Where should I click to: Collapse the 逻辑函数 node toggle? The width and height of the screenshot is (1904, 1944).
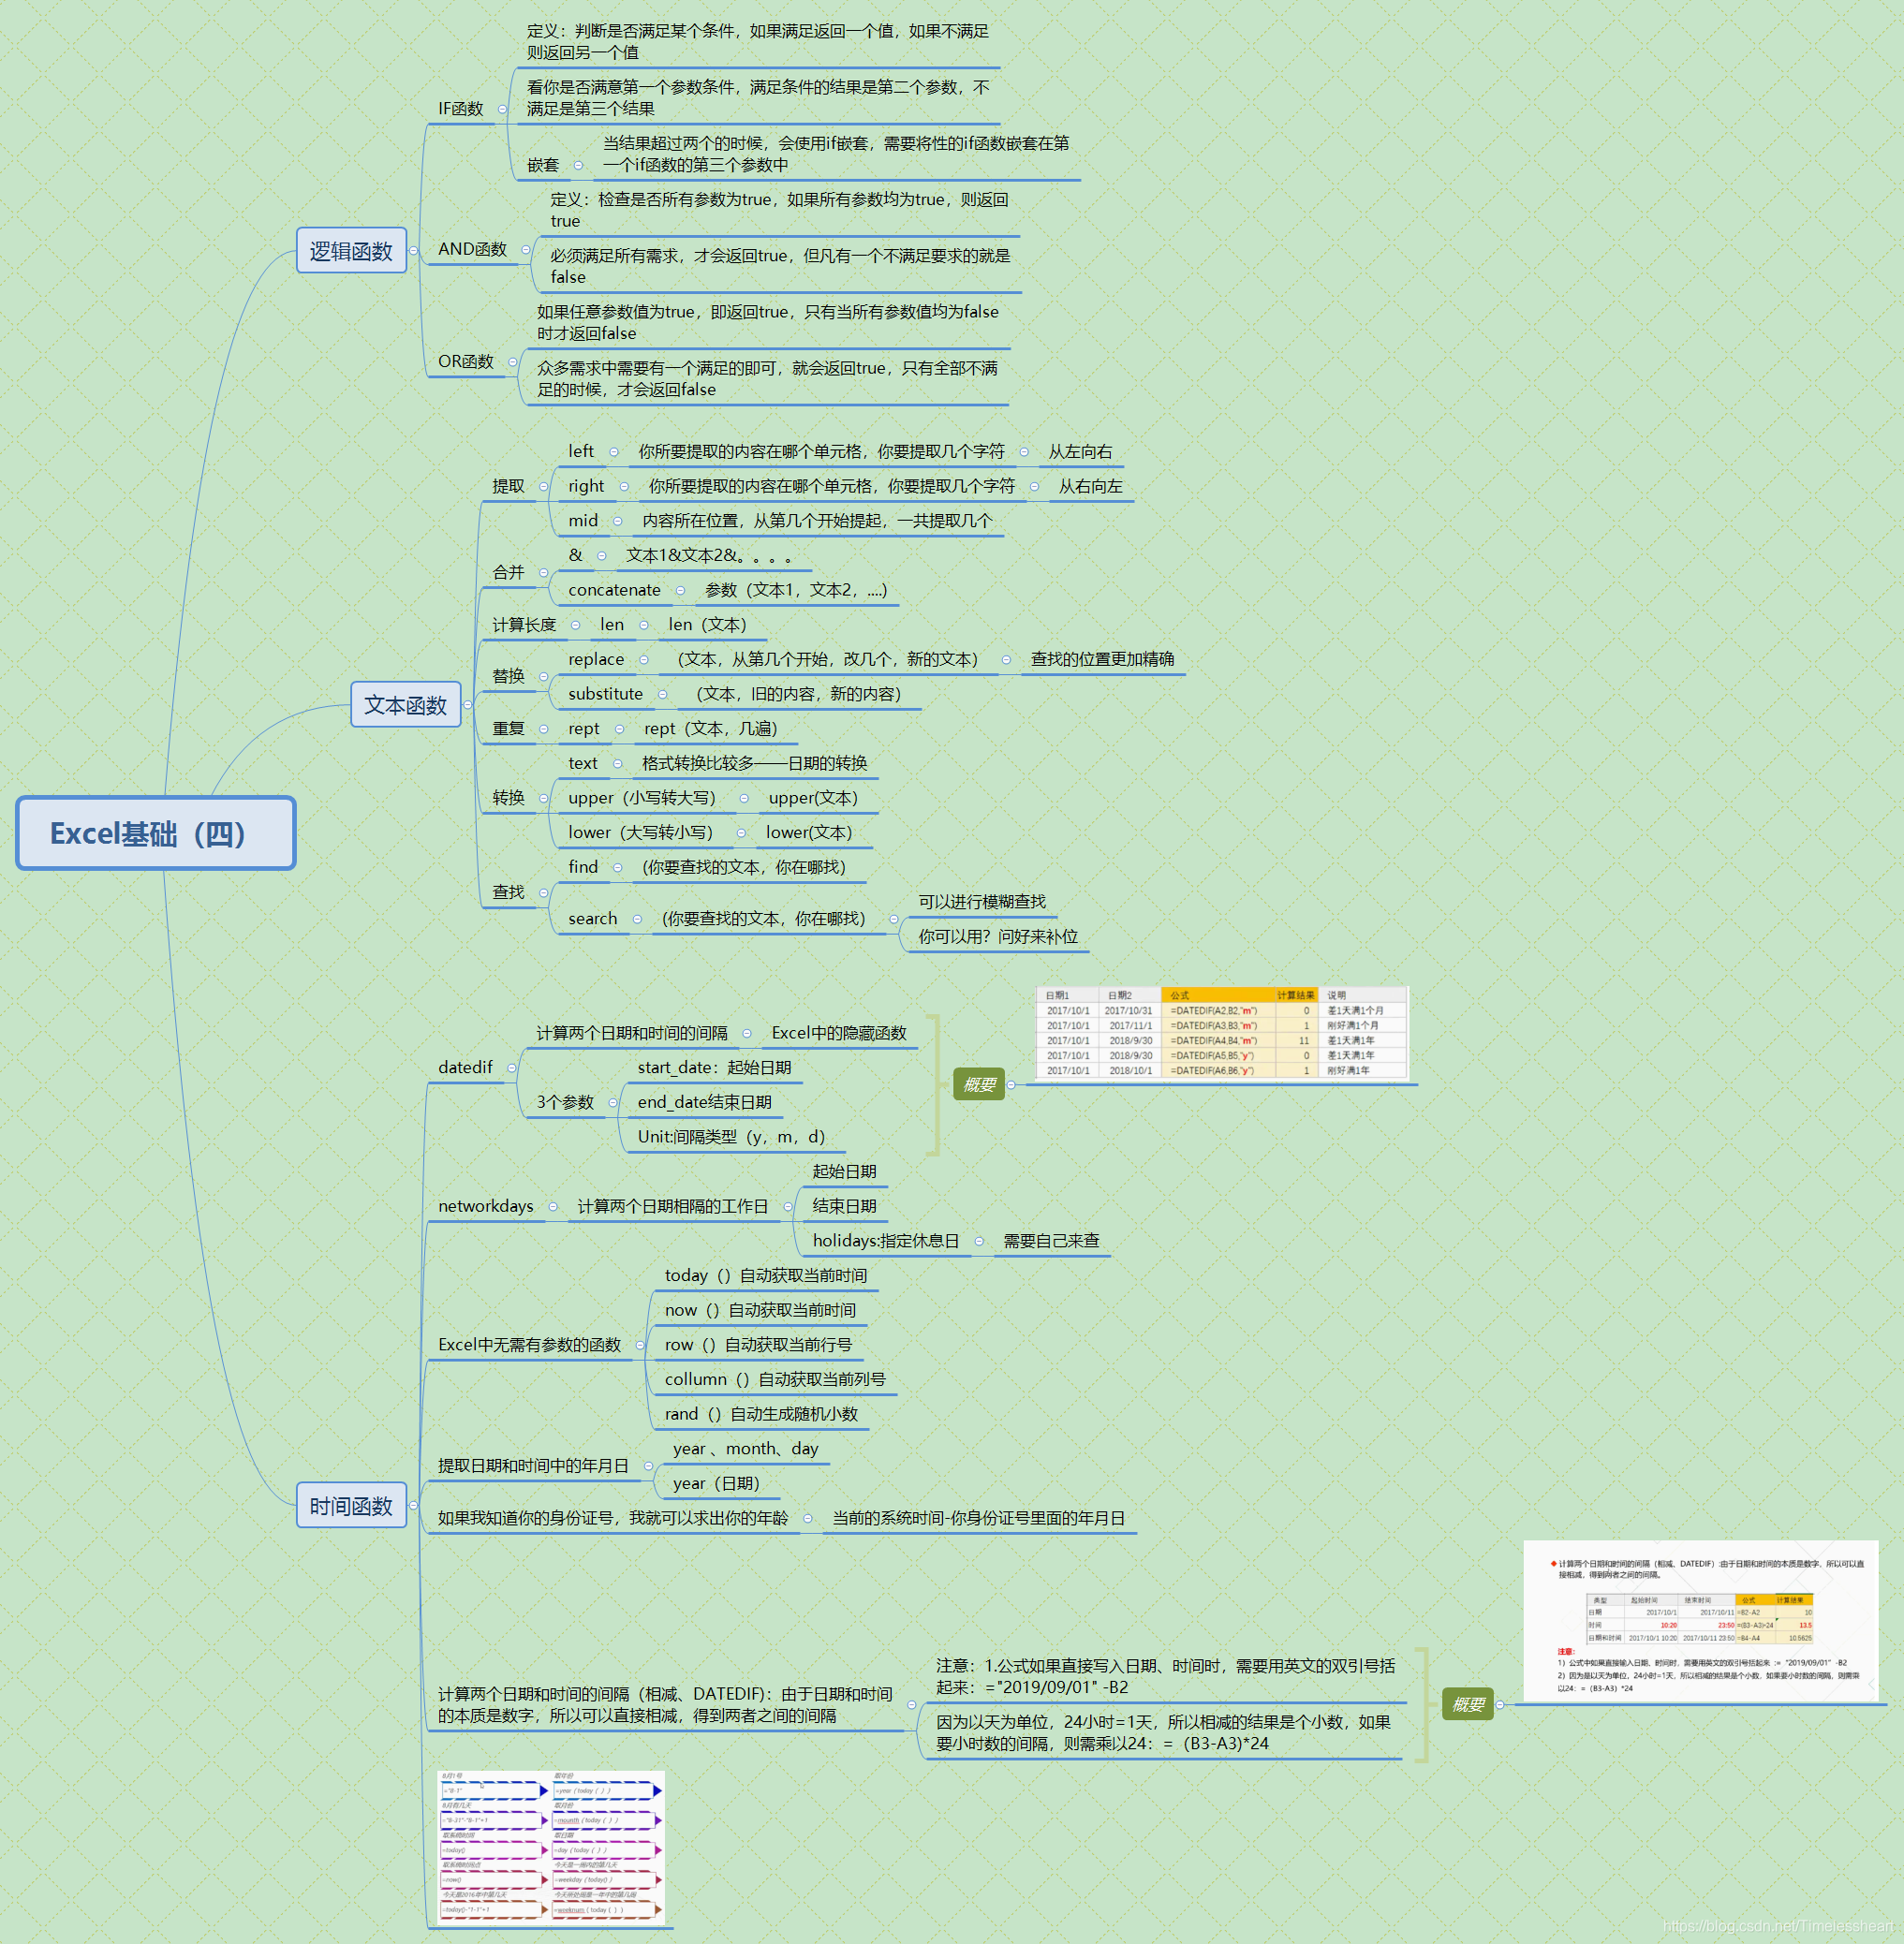coord(413,251)
